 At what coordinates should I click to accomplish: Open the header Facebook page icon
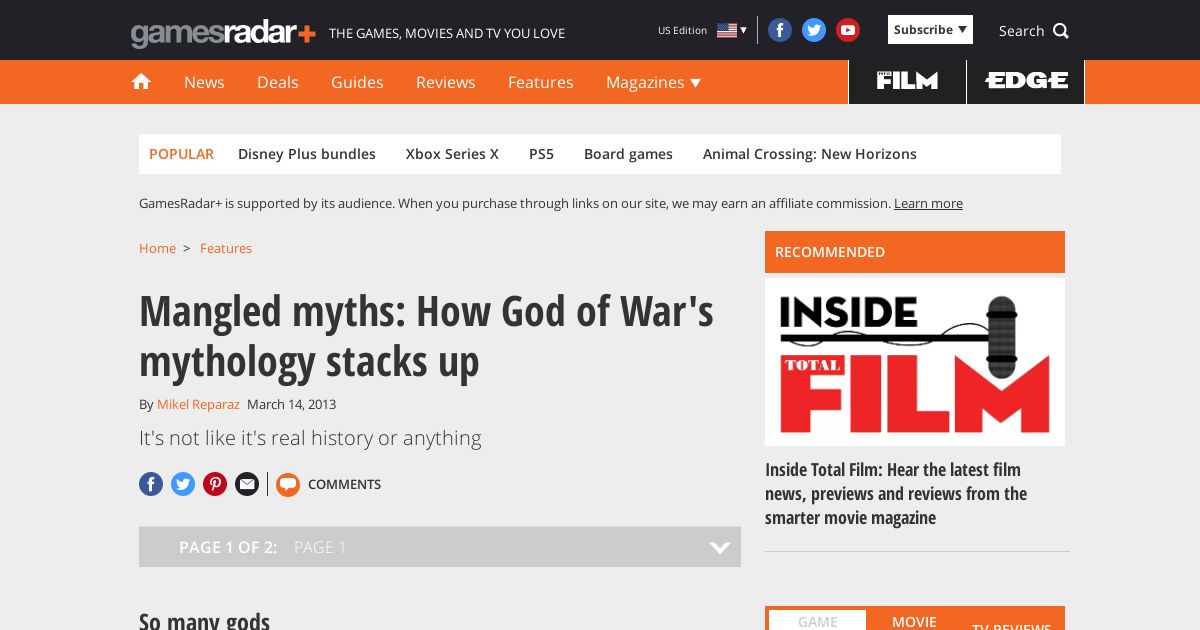780,30
